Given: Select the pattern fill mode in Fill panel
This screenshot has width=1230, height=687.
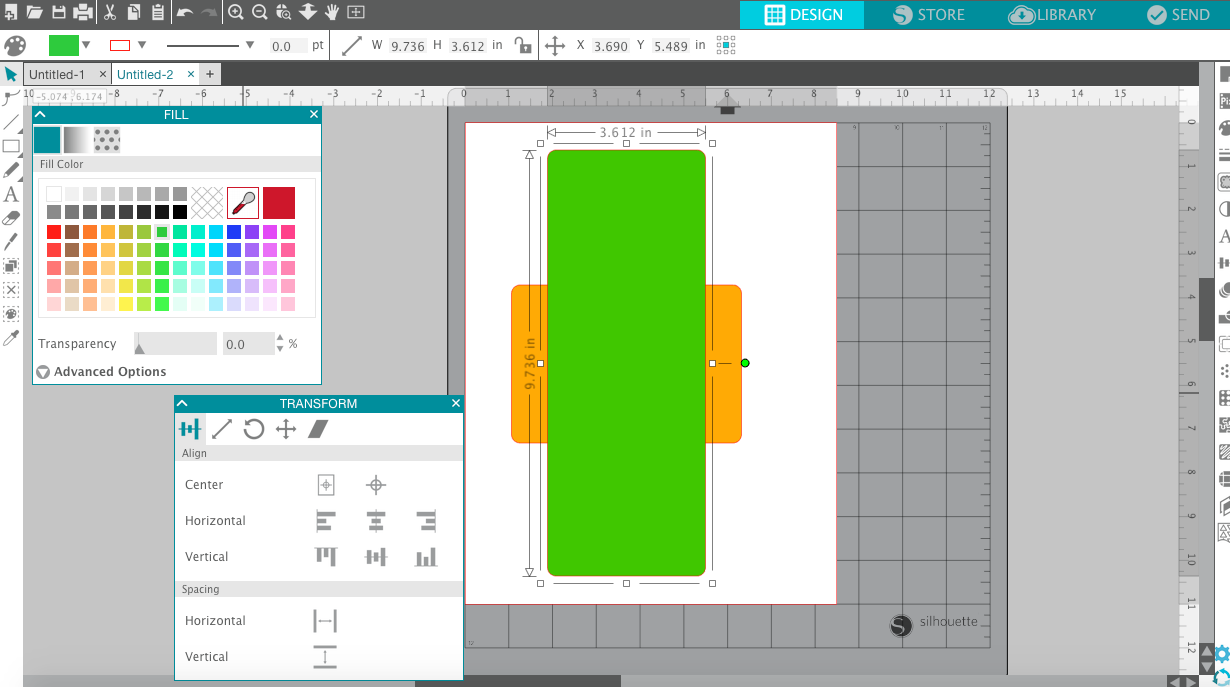Looking at the screenshot, I should point(107,139).
